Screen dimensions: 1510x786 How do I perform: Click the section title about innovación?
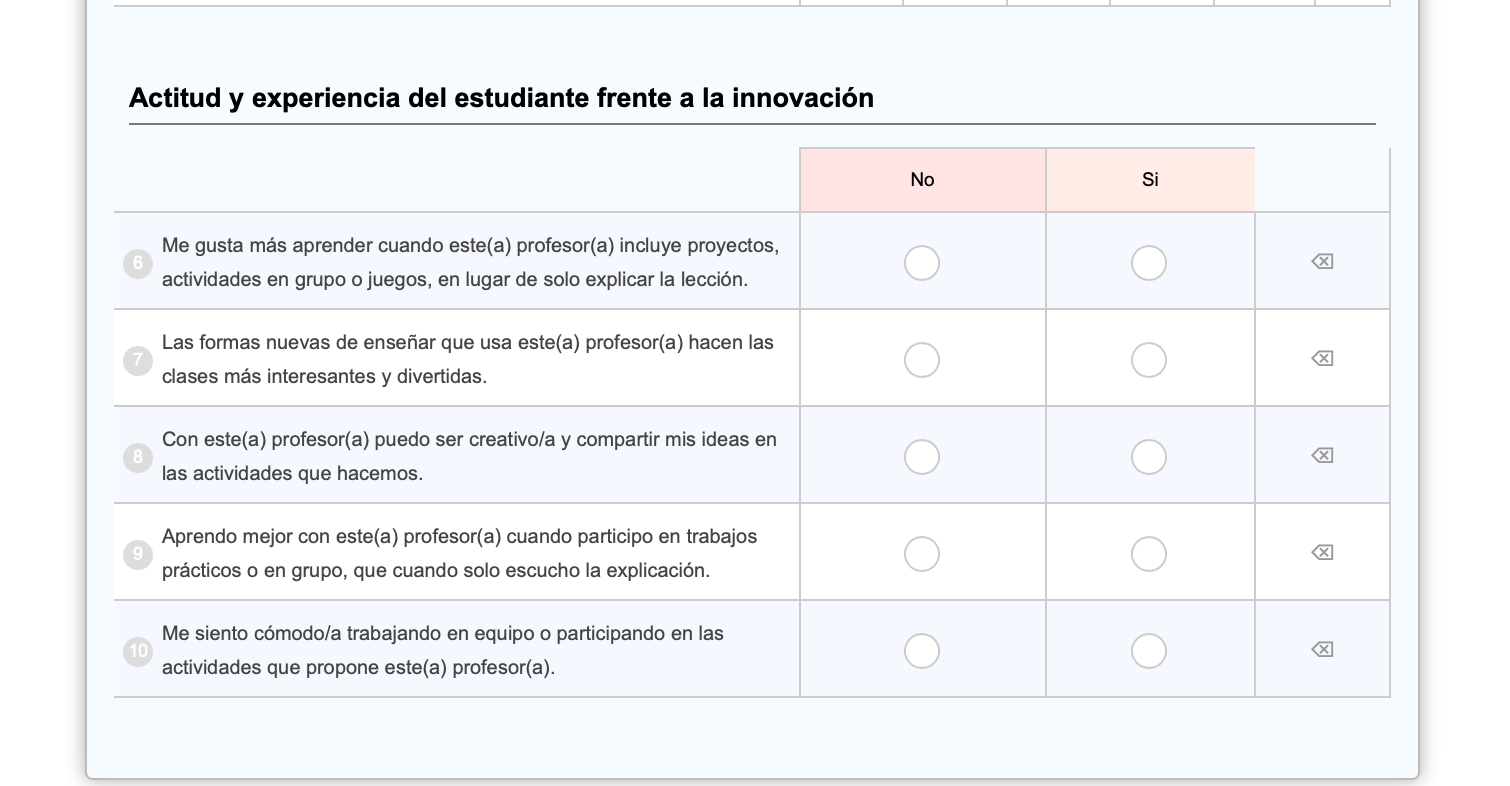tap(501, 98)
